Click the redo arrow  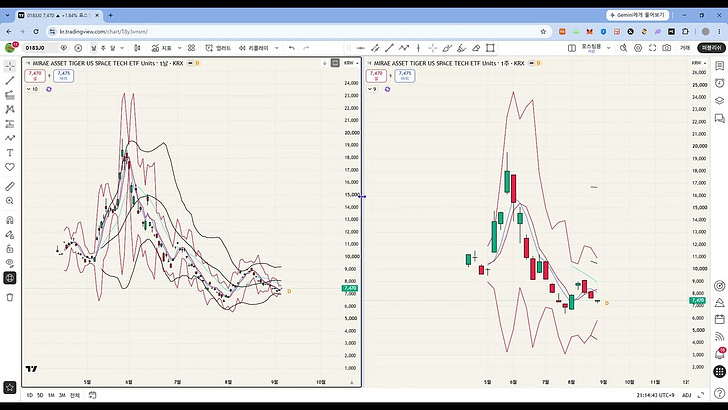coord(306,48)
